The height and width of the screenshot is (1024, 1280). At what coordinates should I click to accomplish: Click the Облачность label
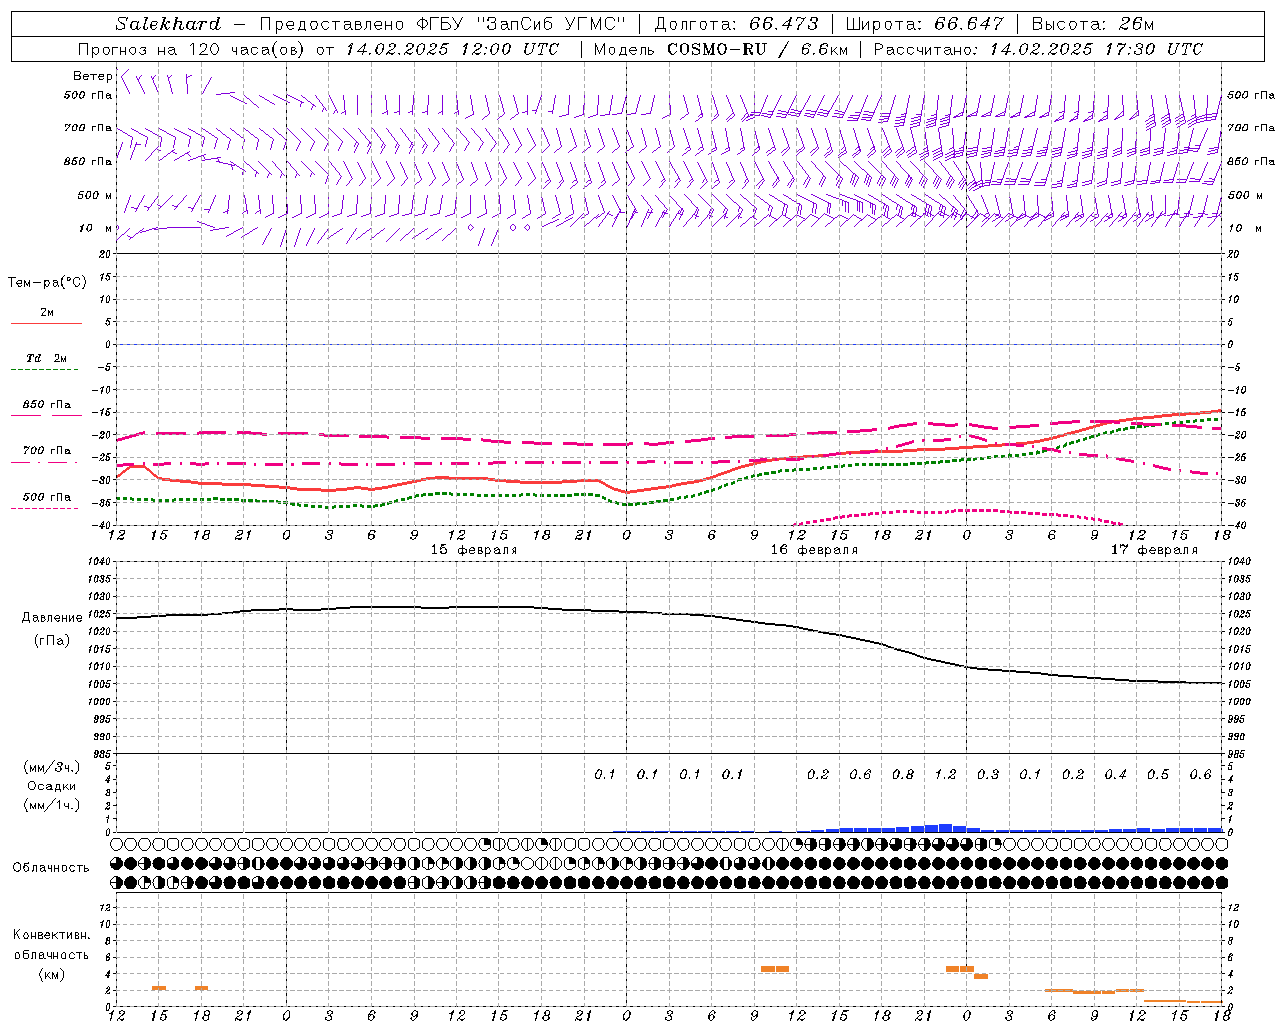click(x=51, y=867)
